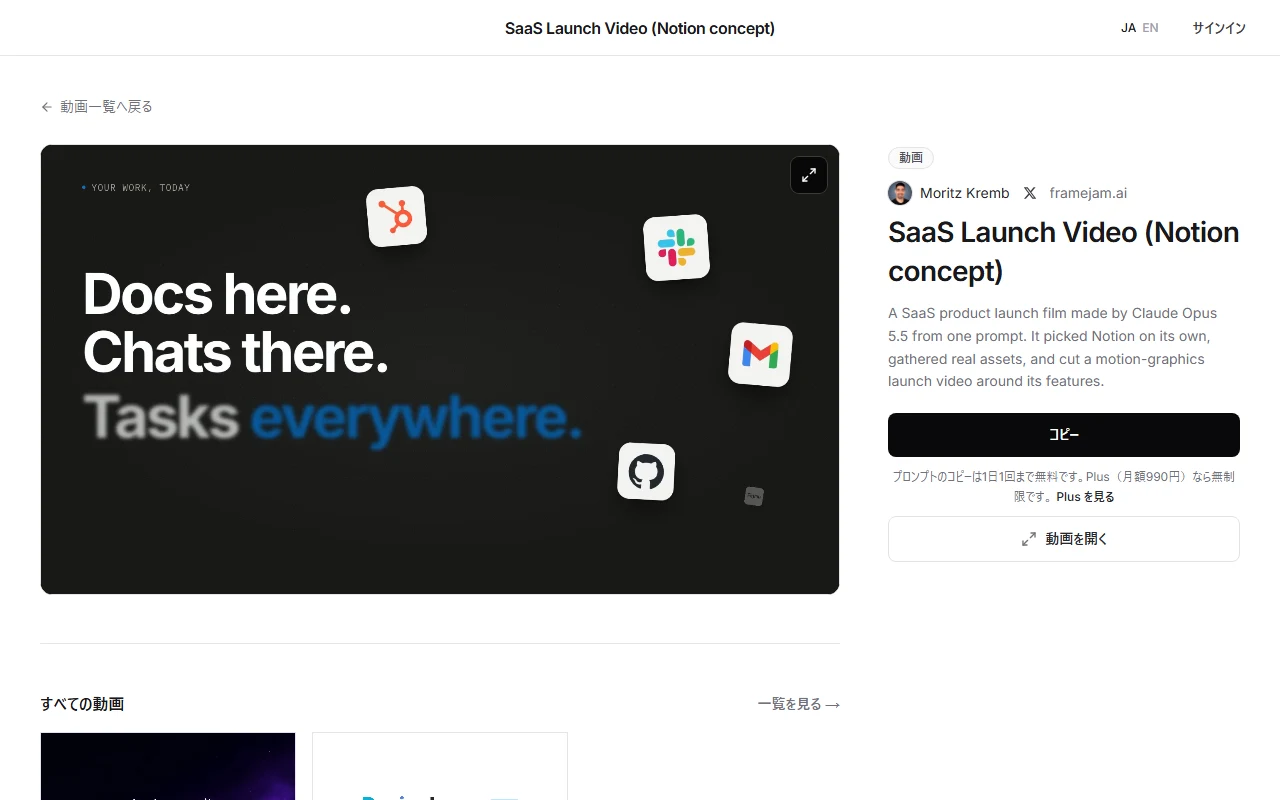Click the dark video preview player
The height and width of the screenshot is (800, 1280).
tap(440, 369)
